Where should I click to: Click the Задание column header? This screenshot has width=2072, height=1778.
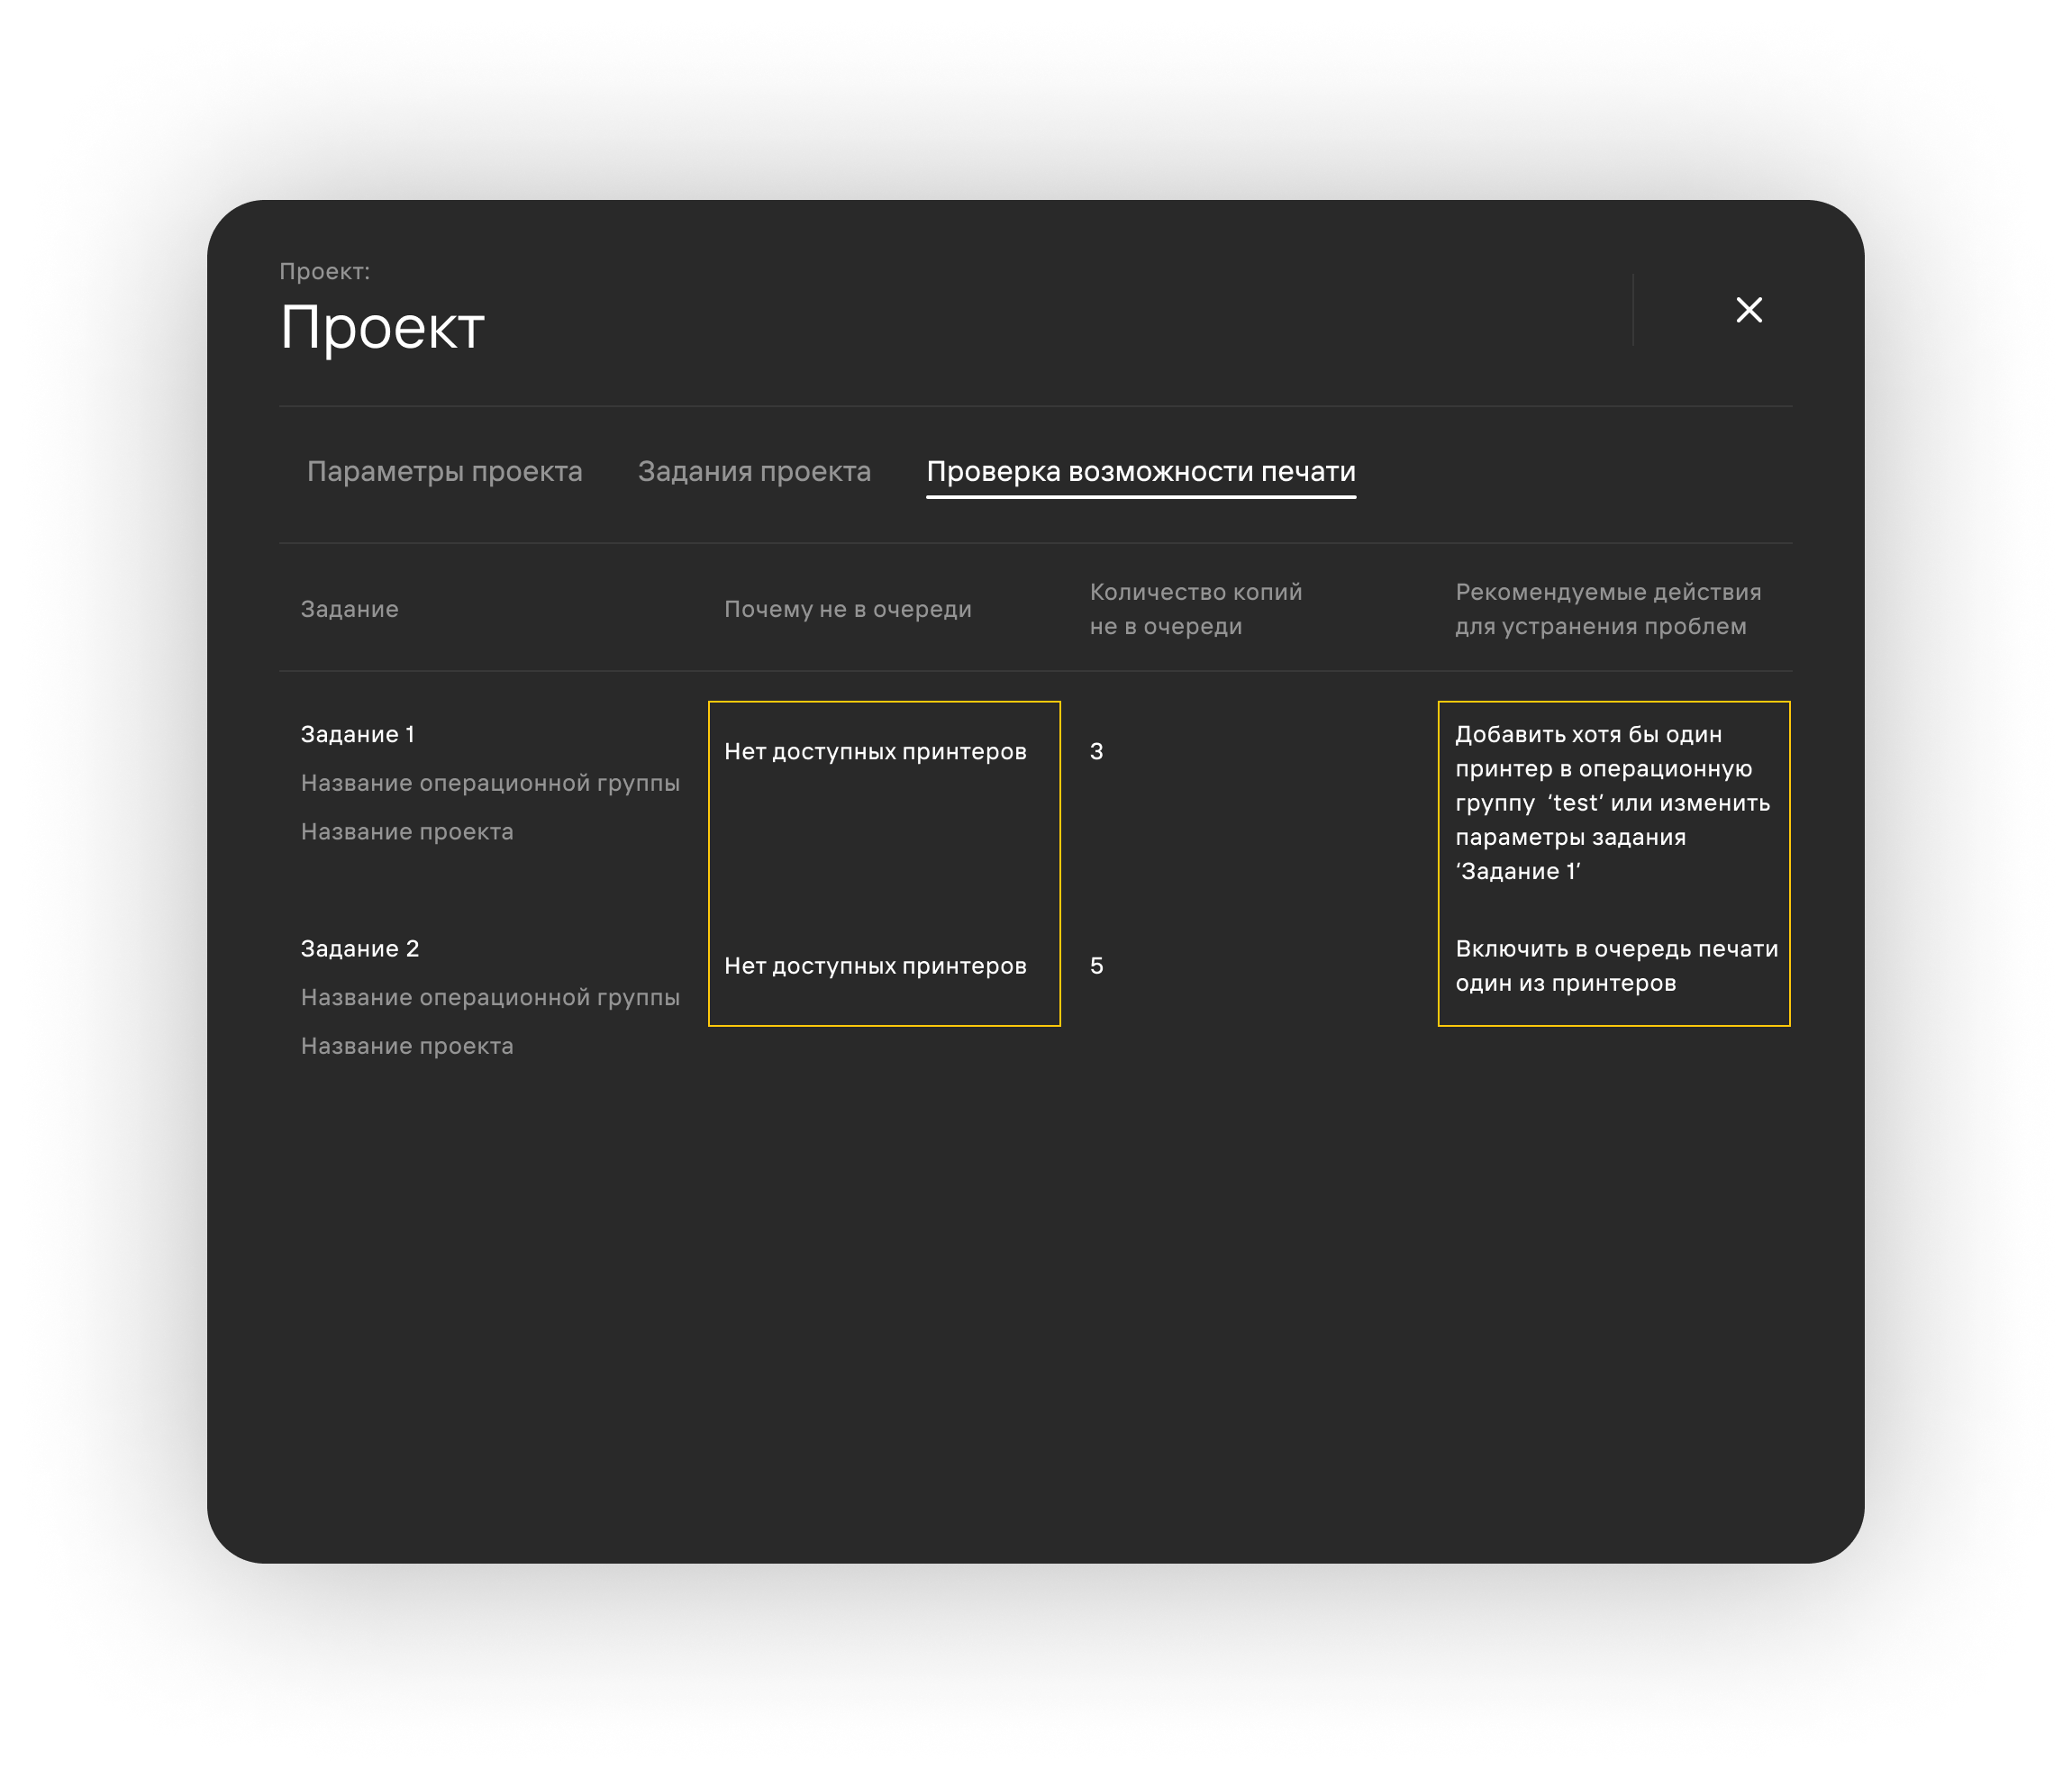coord(349,609)
